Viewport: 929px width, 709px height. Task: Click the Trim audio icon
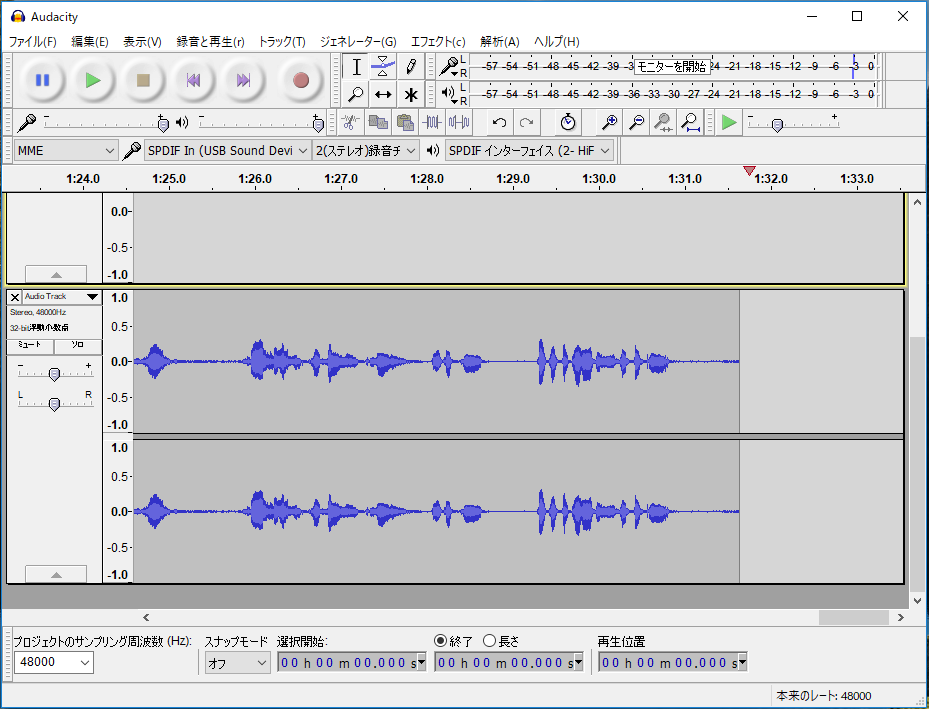(x=432, y=123)
